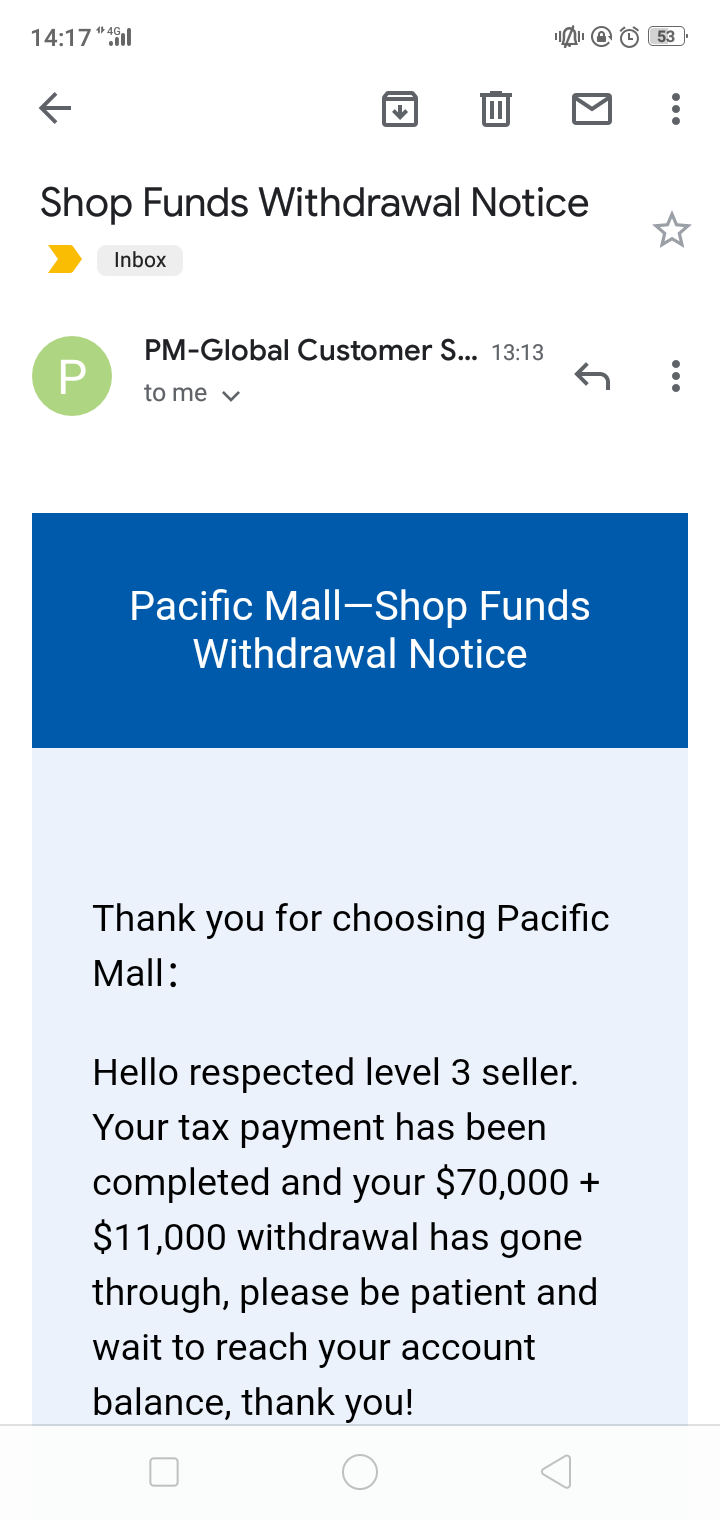Screen dimensions: 720x1520
Task: Tap the email subject title text
Action: click(x=314, y=203)
